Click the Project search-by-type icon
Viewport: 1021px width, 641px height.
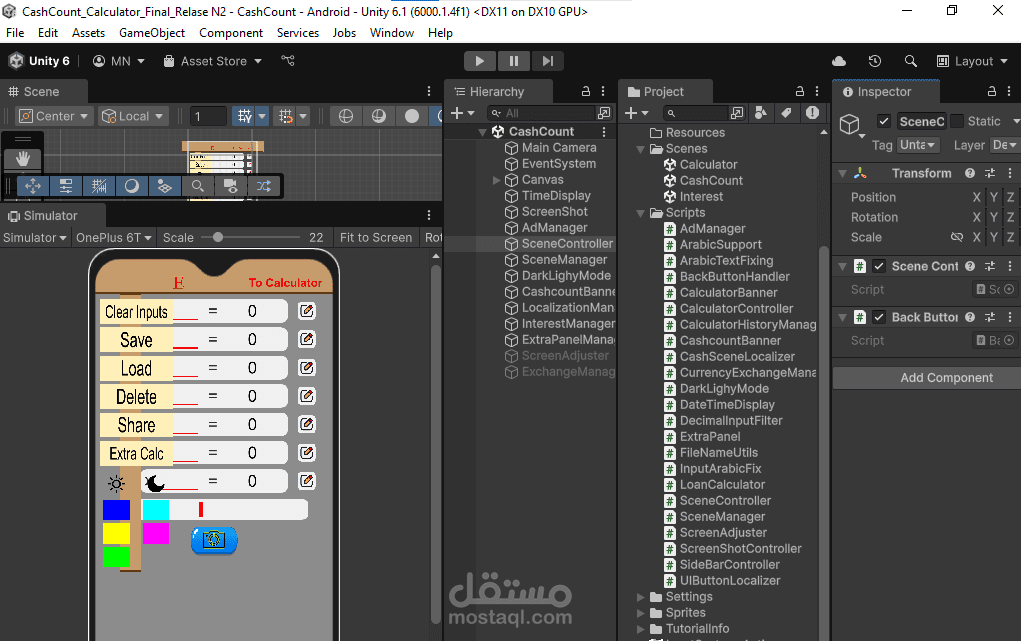761,113
